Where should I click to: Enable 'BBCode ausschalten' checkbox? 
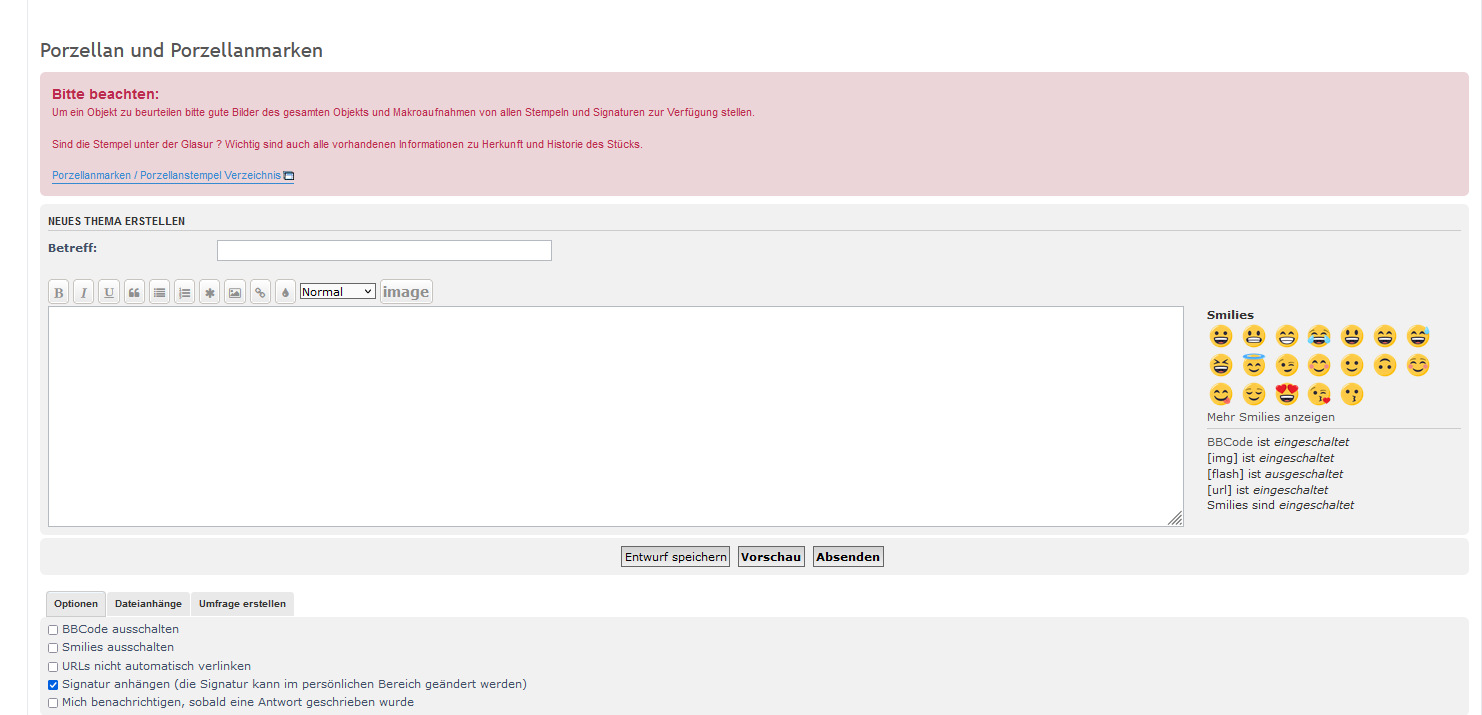(53, 630)
